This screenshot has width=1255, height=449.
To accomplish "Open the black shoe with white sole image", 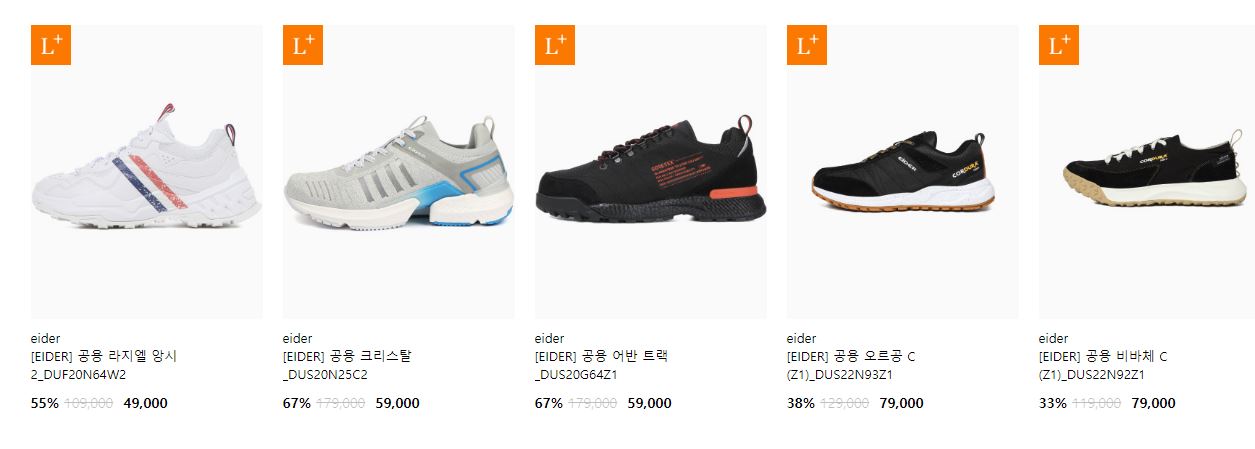I will pos(903,172).
